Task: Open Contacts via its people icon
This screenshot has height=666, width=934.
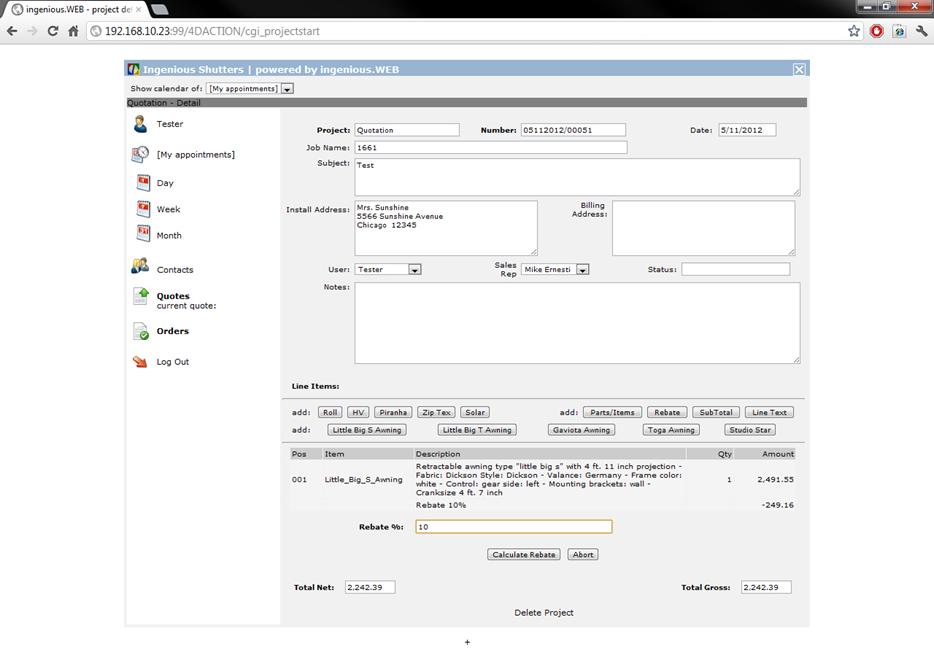Action: (140, 268)
